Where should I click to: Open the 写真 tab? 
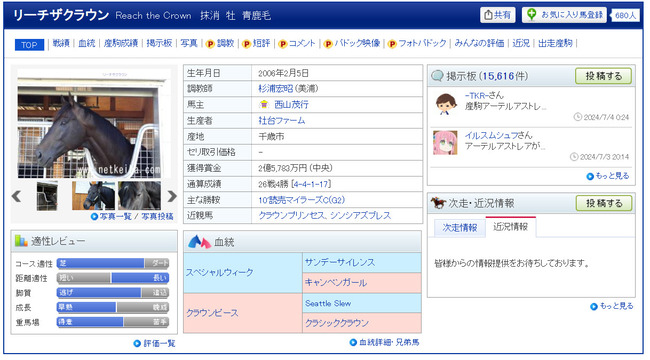click(x=189, y=43)
